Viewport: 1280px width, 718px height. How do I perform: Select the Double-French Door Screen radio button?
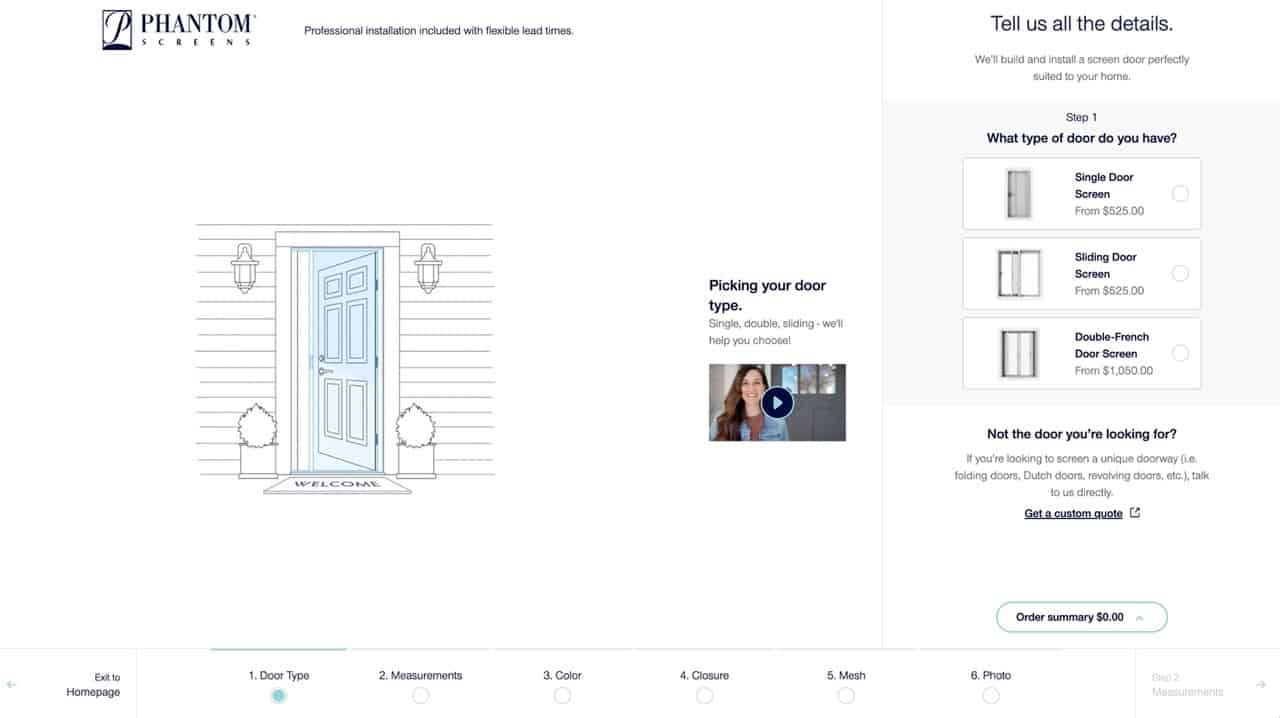click(x=1180, y=353)
